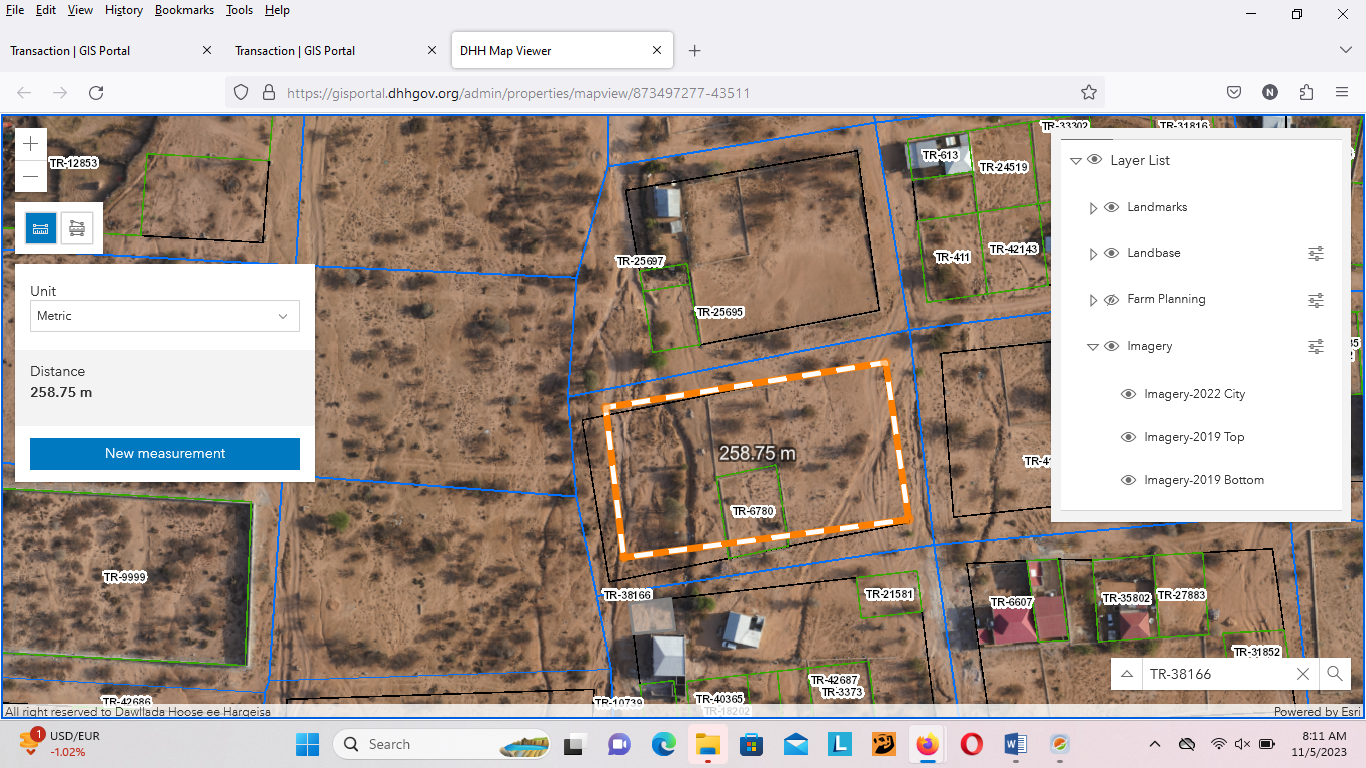Expand the Landbase layer group
The image size is (1366, 768).
click(1093, 254)
